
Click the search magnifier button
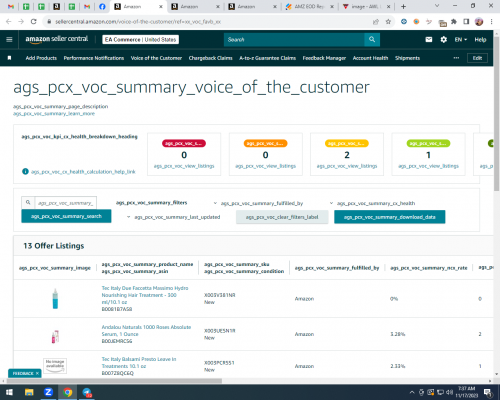click(372, 40)
